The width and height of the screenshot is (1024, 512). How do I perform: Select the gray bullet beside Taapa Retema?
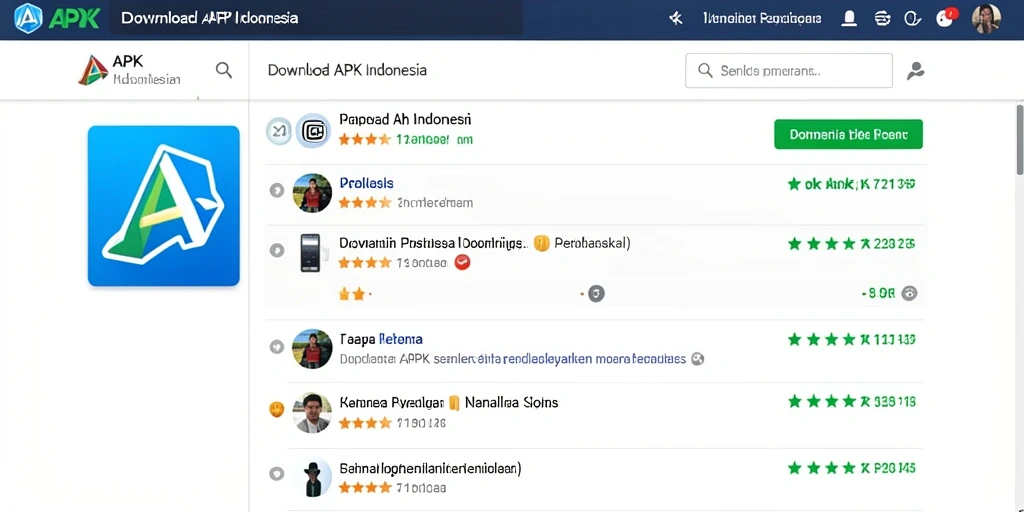[x=277, y=346]
